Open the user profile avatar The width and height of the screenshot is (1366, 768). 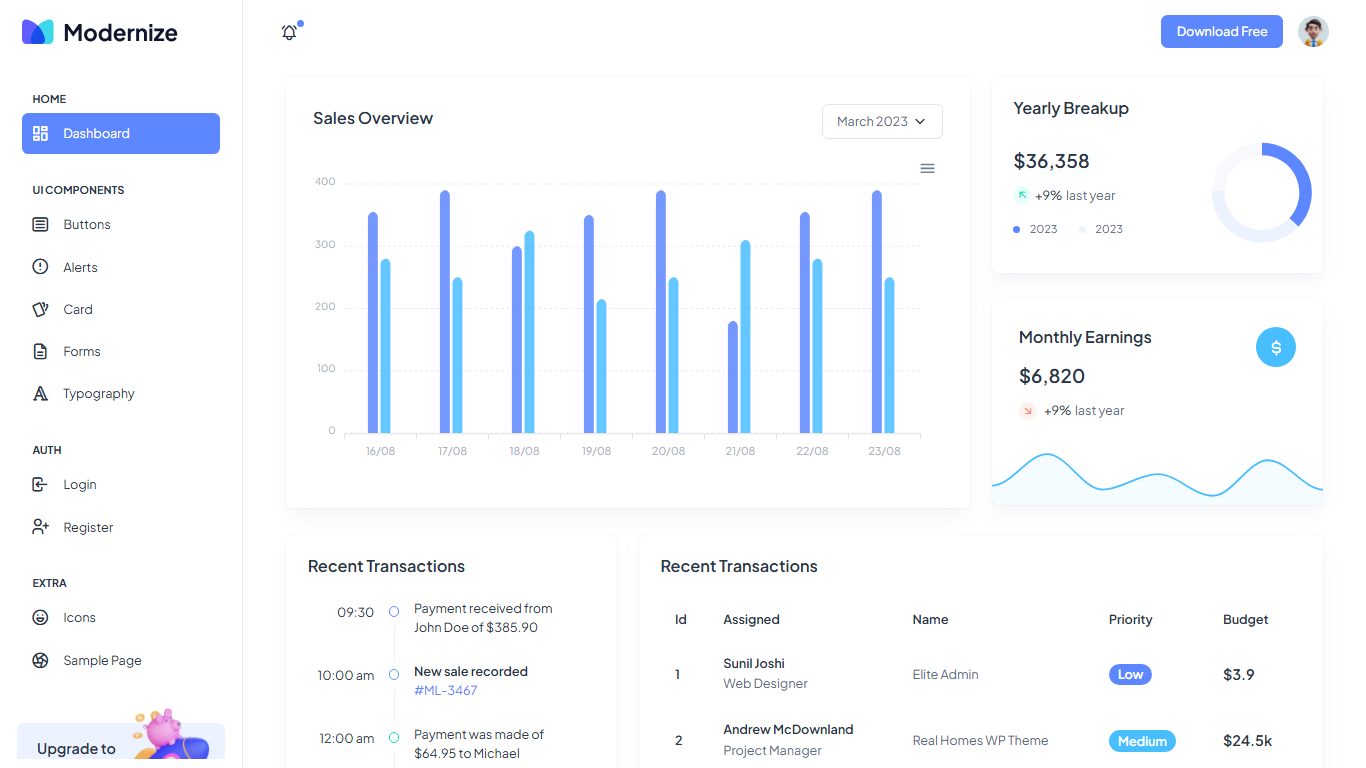(x=1313, y=32)
